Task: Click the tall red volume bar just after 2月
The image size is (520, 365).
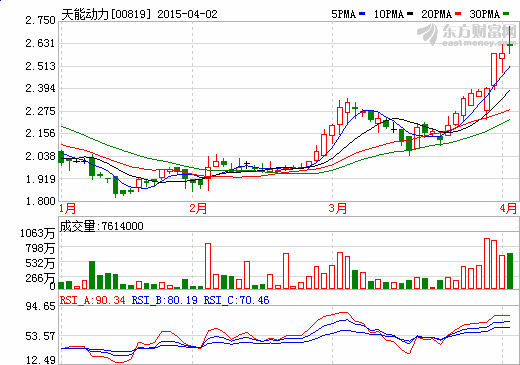Action: (x=208, y=266)
